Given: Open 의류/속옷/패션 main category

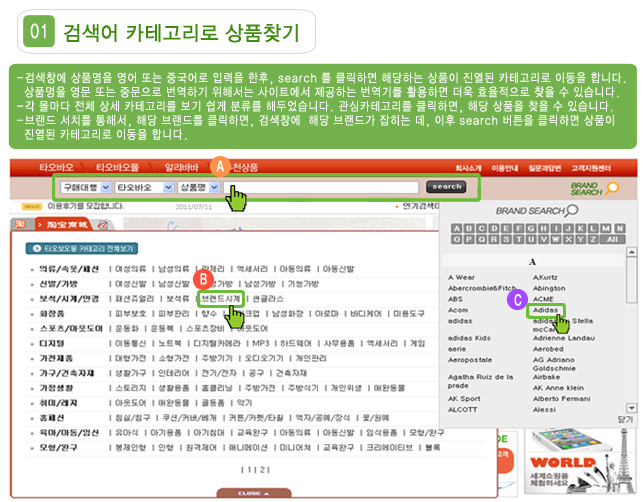Looking at the screenshot, I should (x=69, y=269).
